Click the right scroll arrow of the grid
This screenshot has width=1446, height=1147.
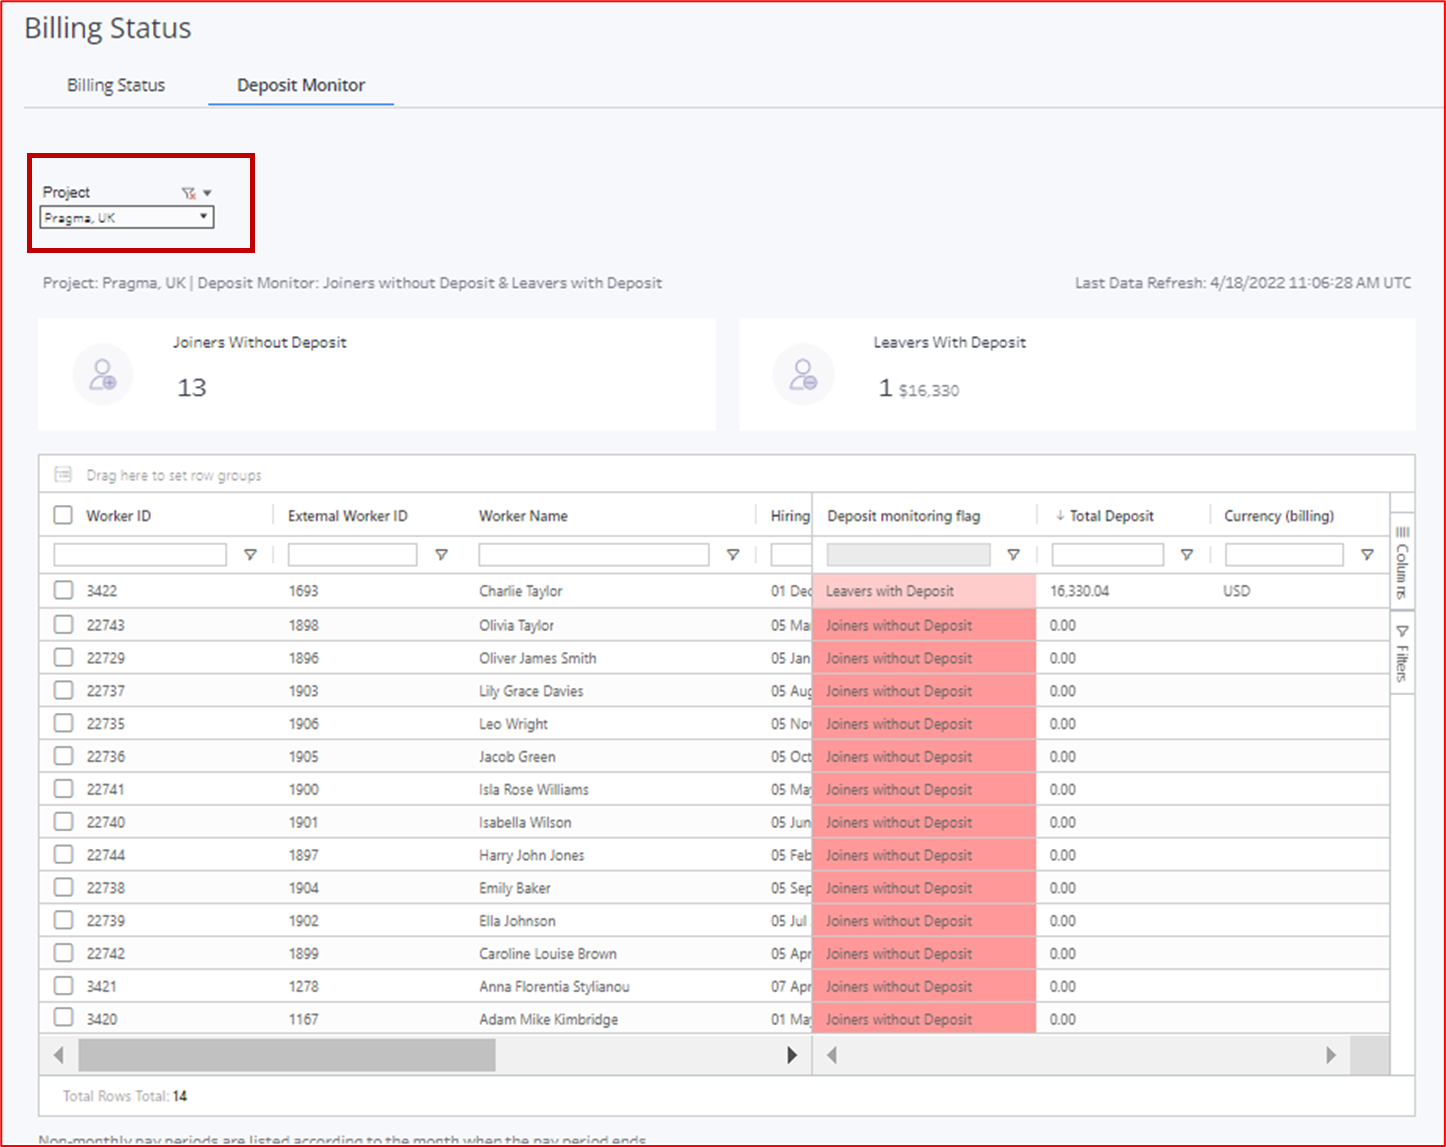792,1054
